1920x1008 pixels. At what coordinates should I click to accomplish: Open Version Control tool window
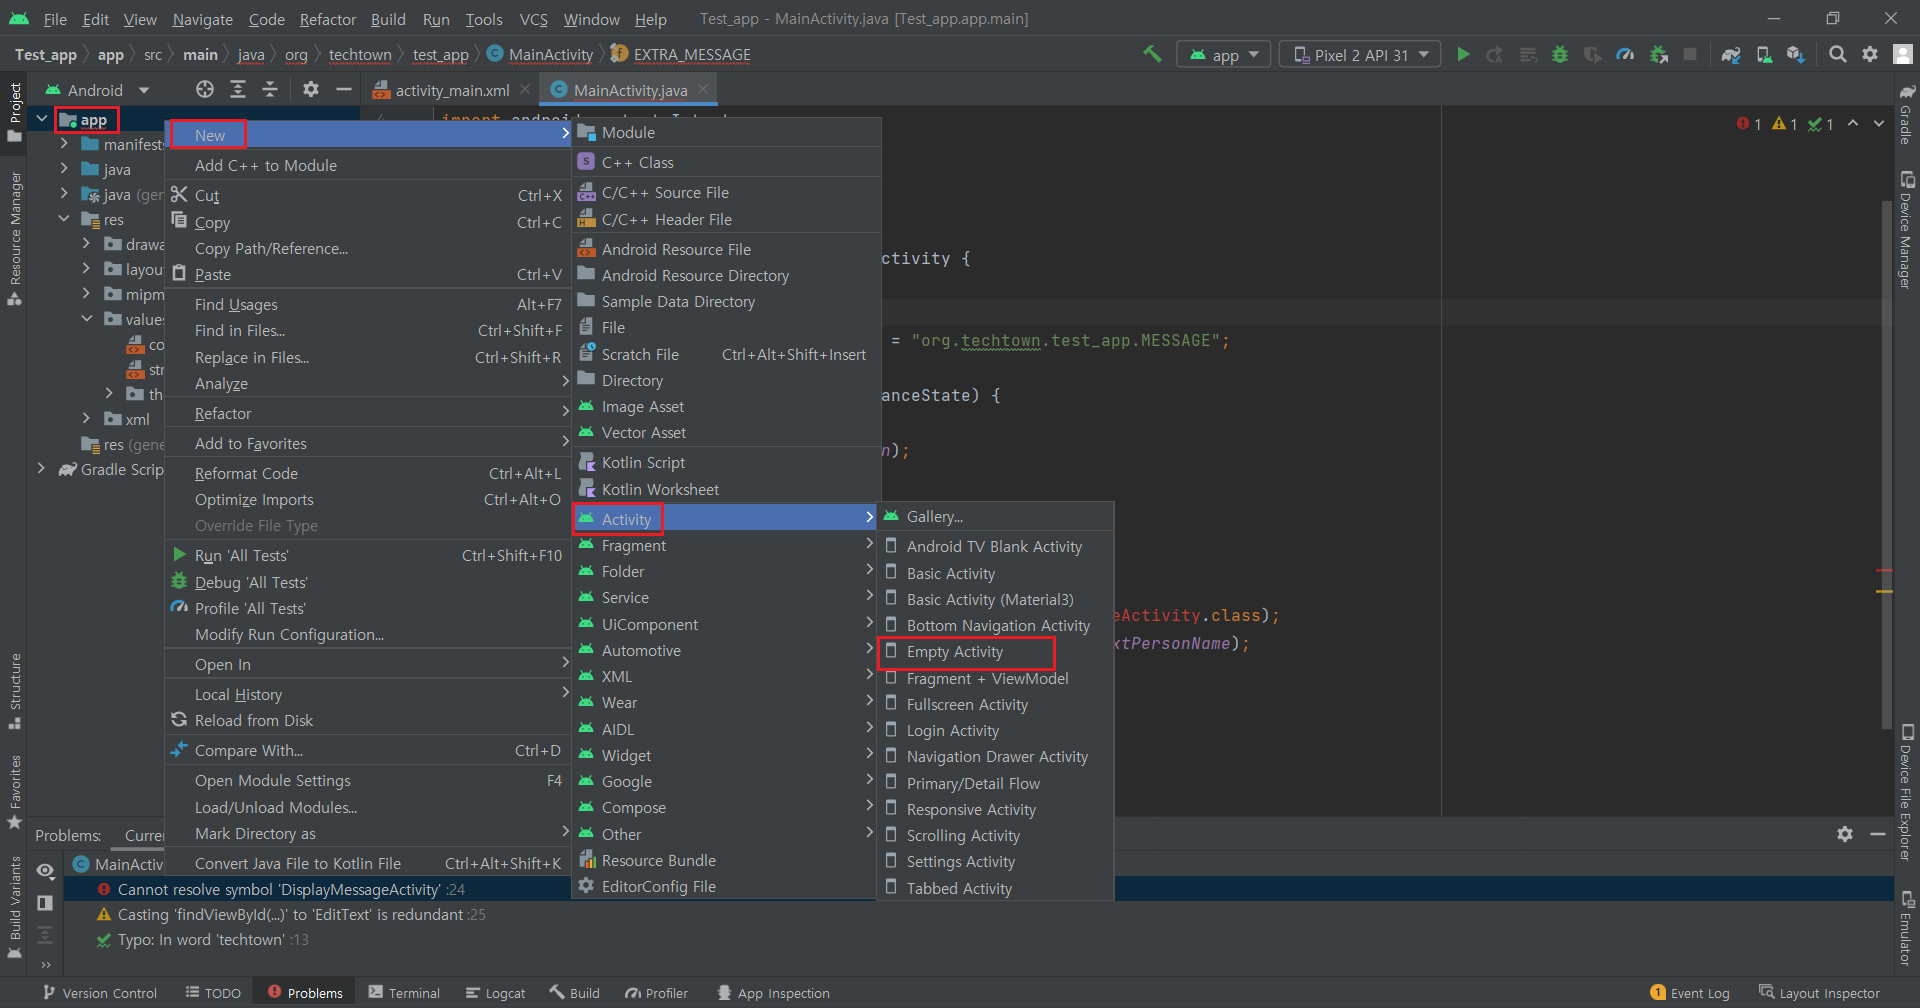[100, 993]
